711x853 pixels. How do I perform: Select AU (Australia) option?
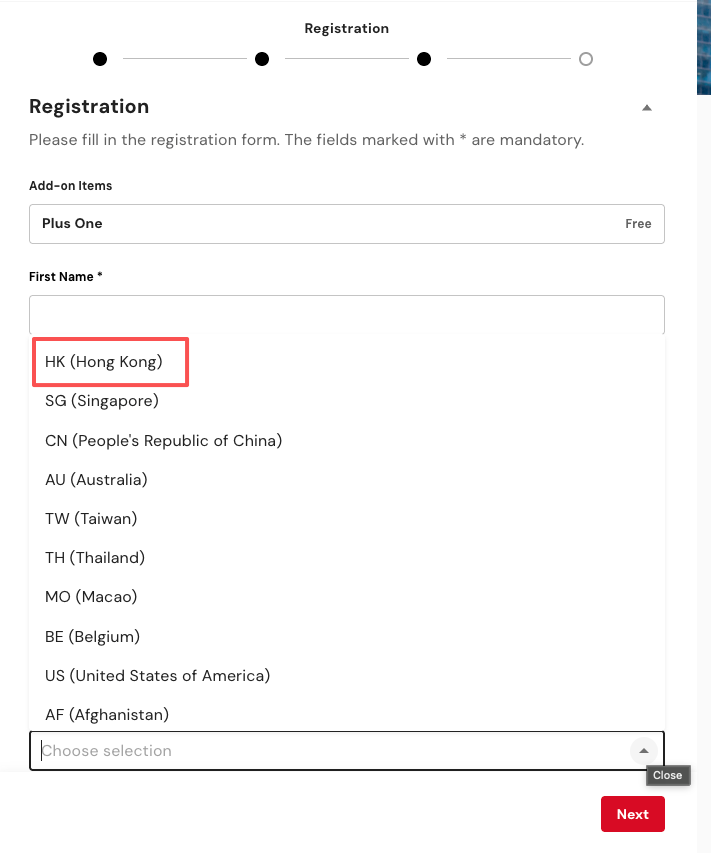tap(96, 479)
